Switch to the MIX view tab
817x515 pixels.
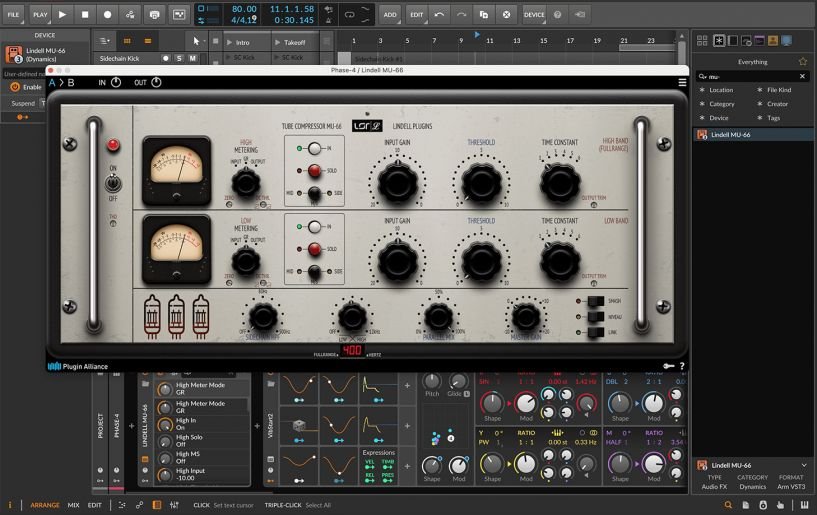73,505
